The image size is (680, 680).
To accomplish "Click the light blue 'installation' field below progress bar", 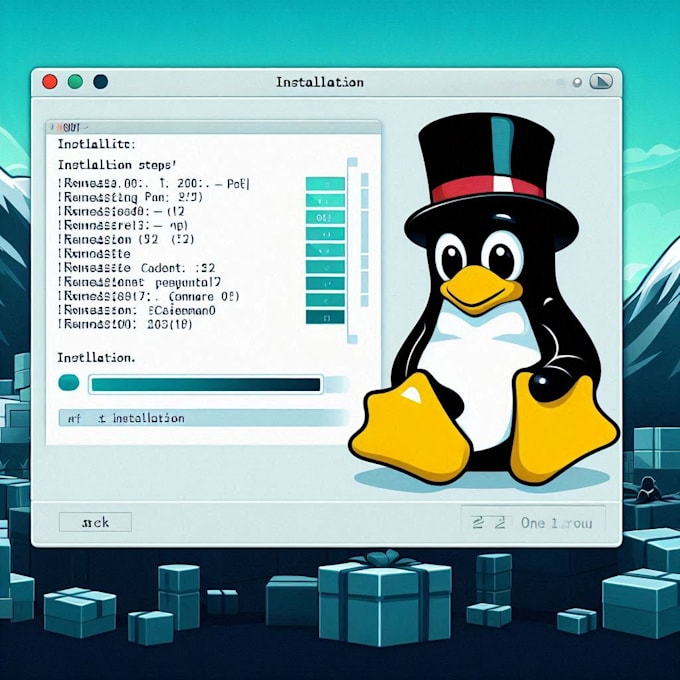I will [204, 418].
